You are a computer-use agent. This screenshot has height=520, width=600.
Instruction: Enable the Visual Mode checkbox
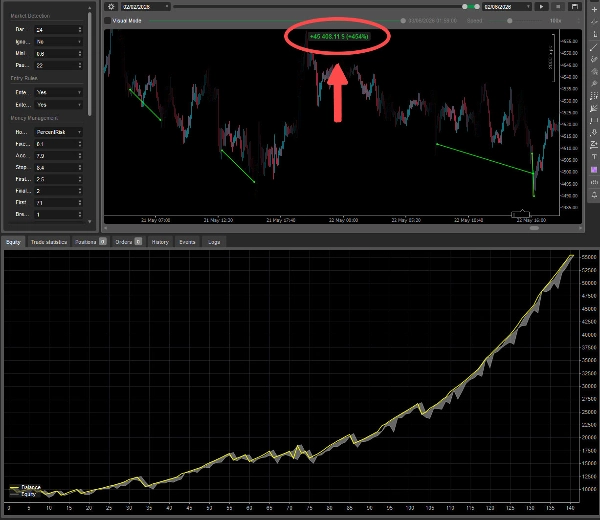click(x=108, y=20)
